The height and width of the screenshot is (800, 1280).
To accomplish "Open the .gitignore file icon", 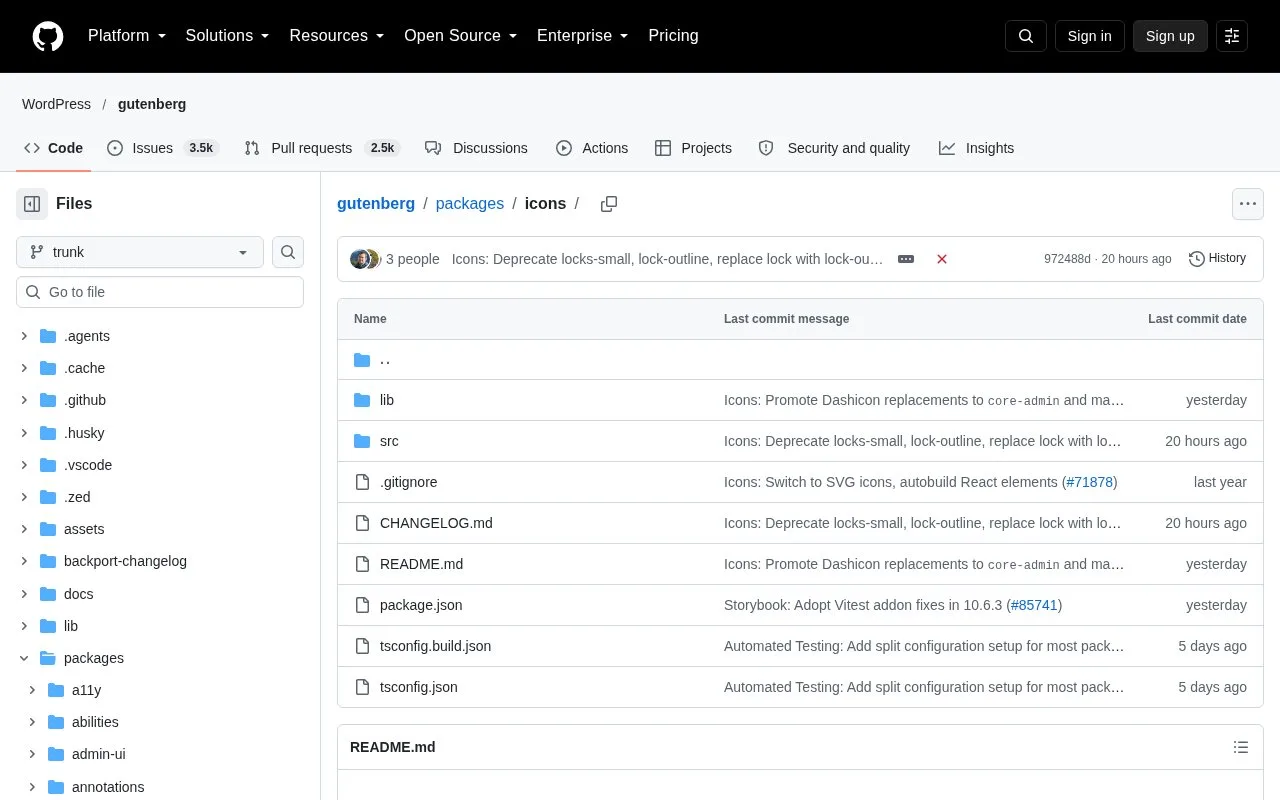I will (362, 482).
